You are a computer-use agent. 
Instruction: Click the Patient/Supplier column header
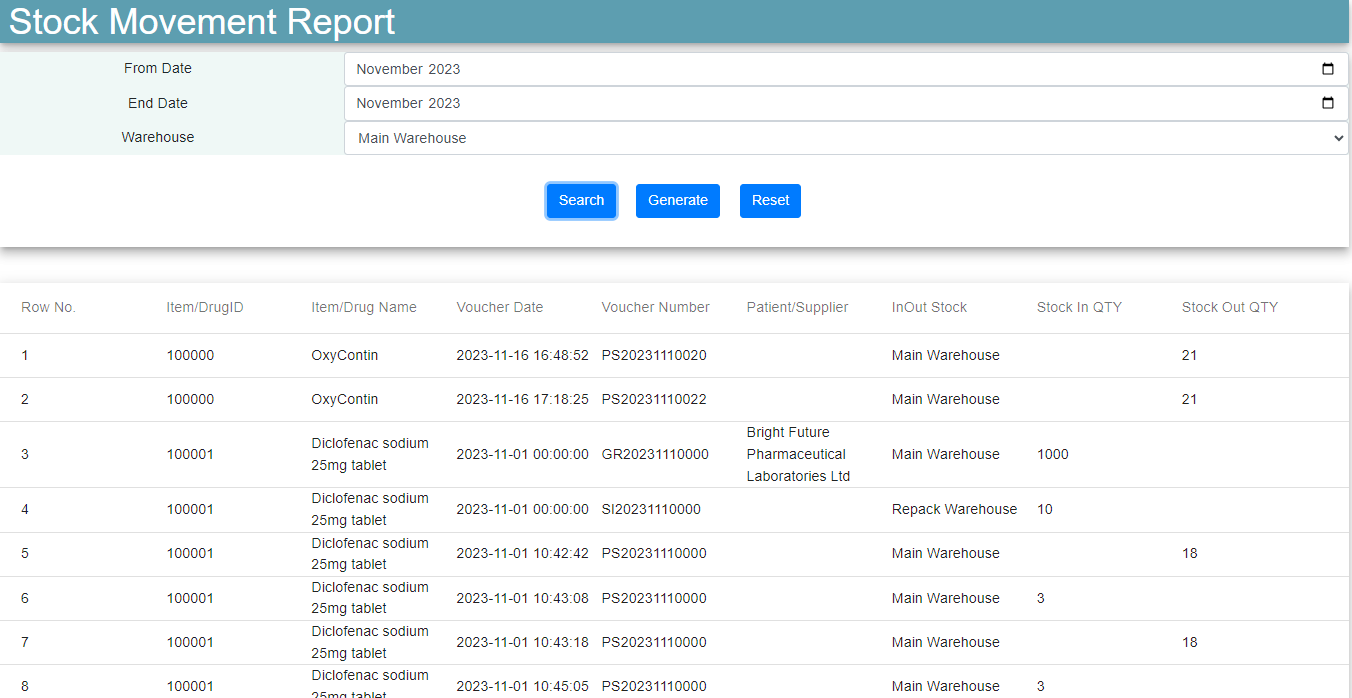click(797, 307)
